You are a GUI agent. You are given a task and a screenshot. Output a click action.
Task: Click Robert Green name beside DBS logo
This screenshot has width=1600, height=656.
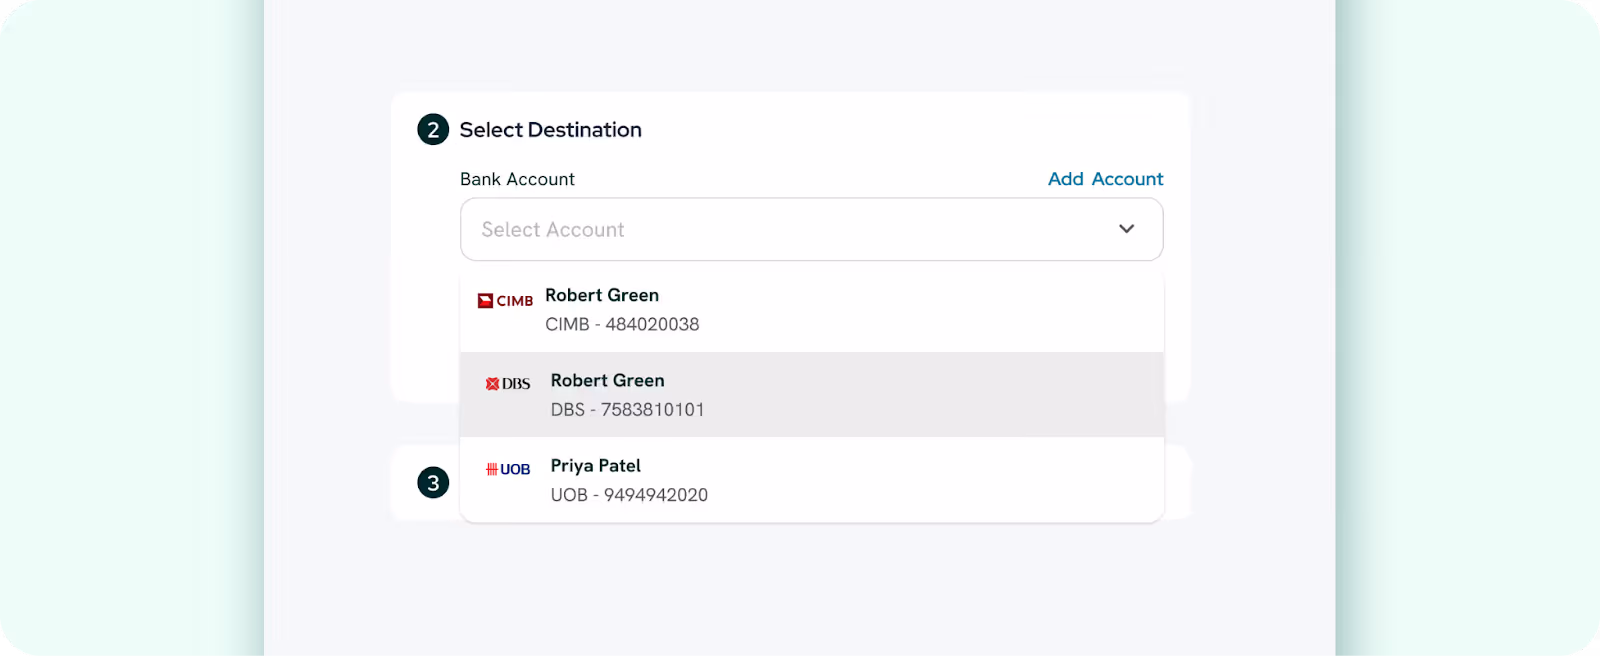[607, 380]
